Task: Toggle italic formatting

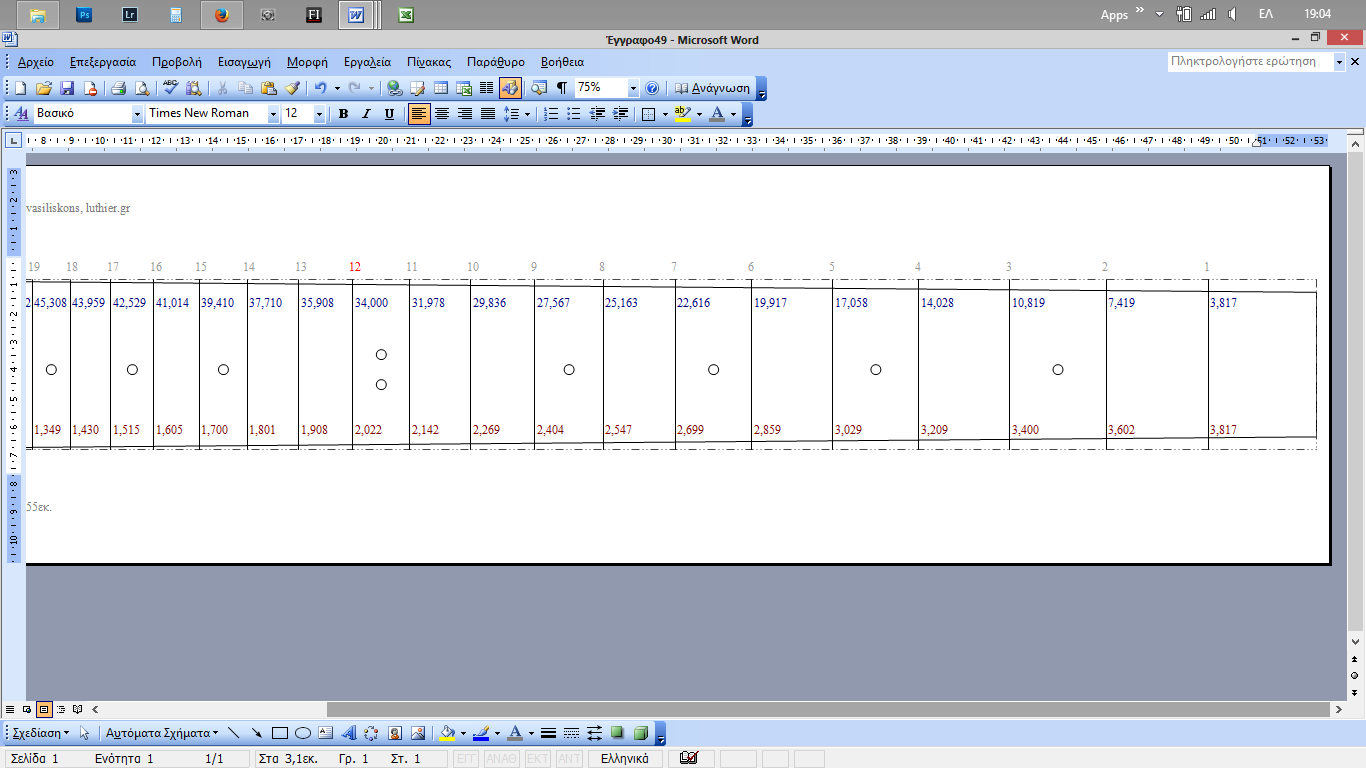Action: click(x=366, y=114)
